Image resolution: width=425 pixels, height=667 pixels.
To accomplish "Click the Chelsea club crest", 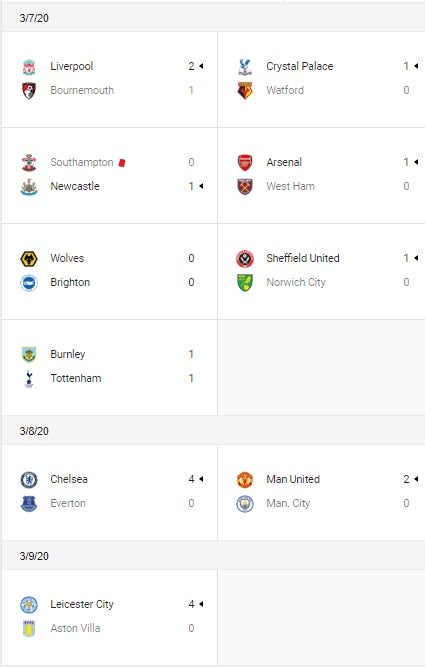I will 29,480.
